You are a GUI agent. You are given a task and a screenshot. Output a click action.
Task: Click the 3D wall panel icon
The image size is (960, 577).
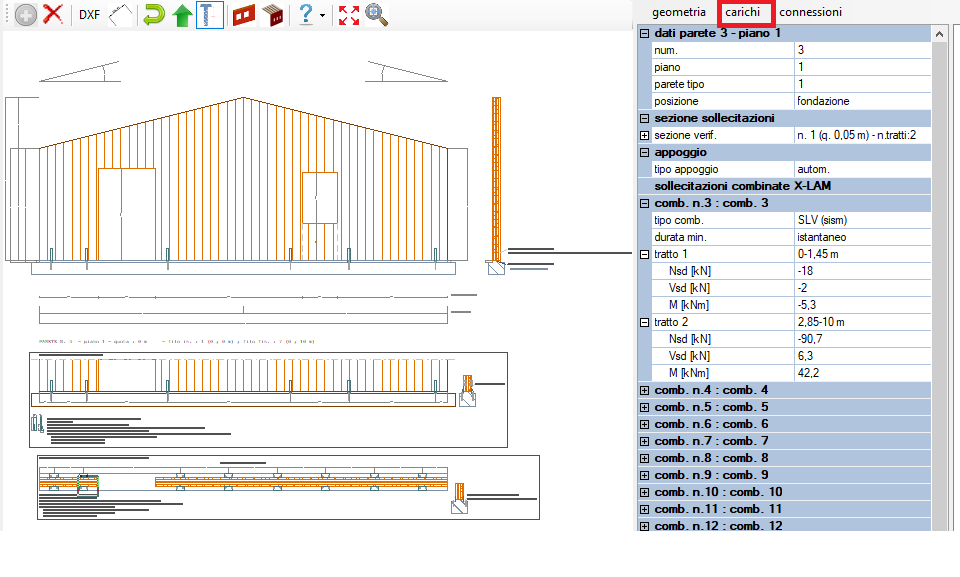pyautogui.click(x=272, y=15)
